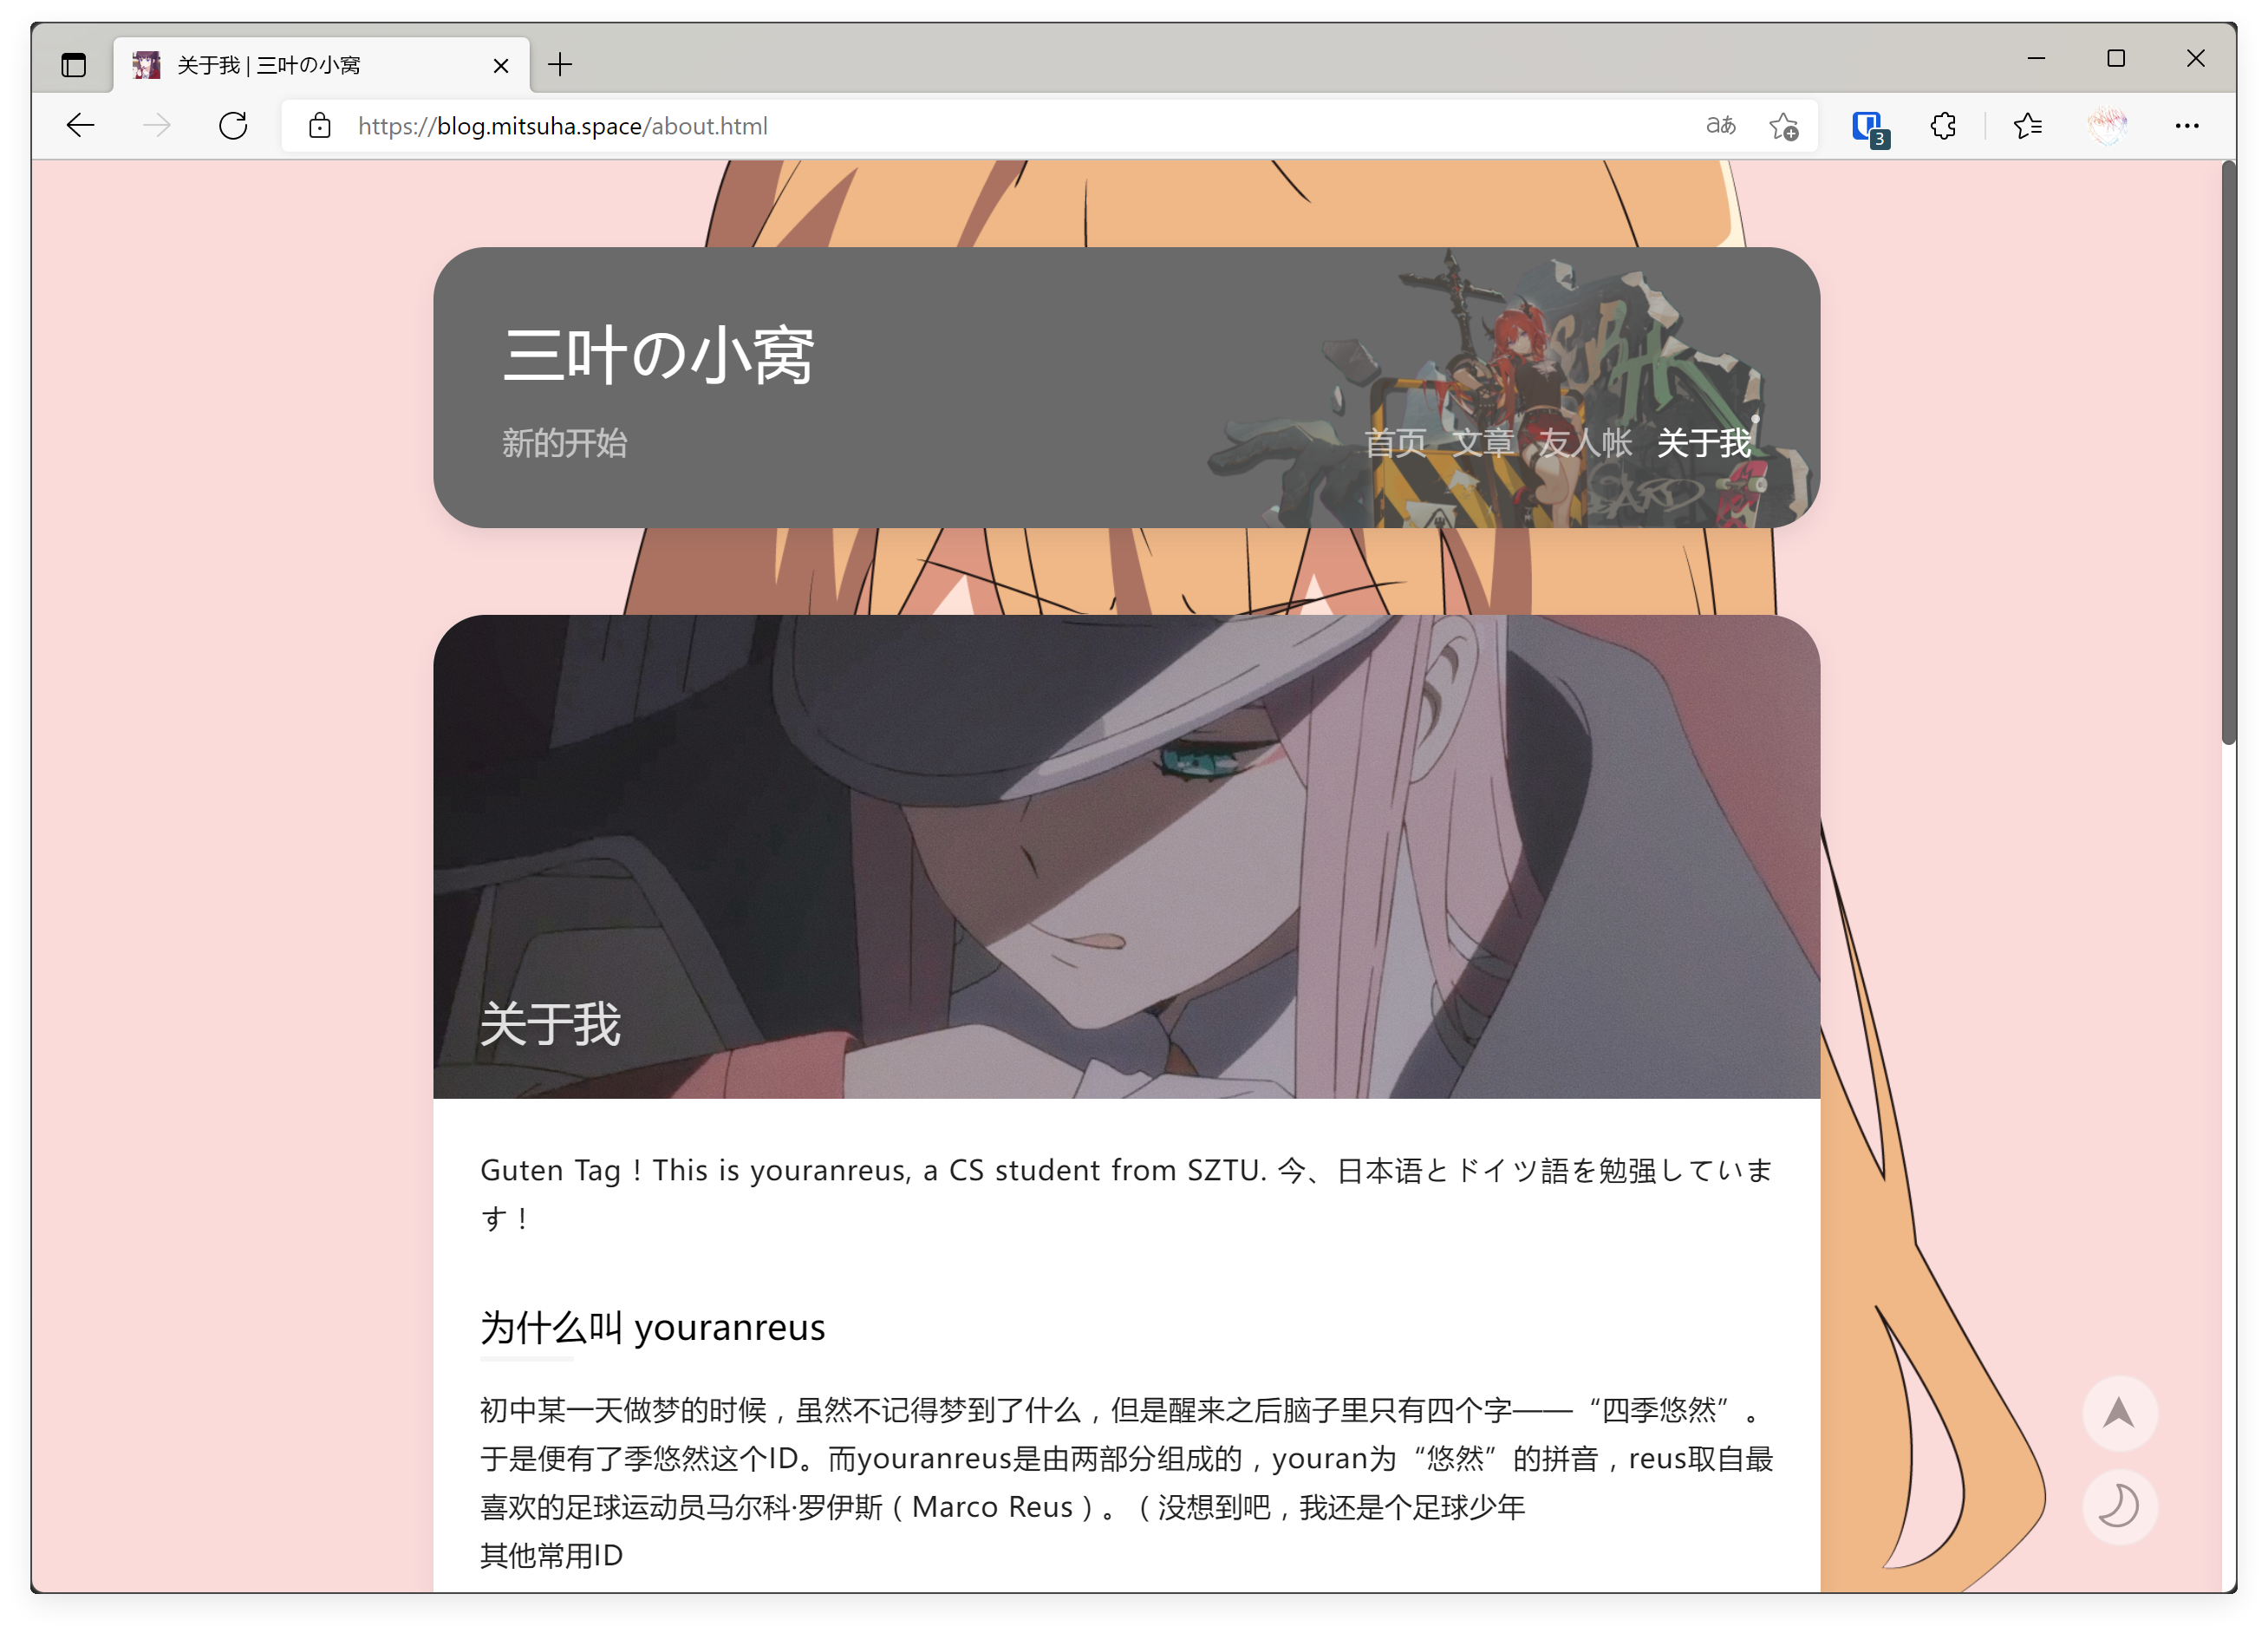The image size is (2268, 1633).
Task: Open Bitwarden extension with badge 3
Action: coord(1868,126)
